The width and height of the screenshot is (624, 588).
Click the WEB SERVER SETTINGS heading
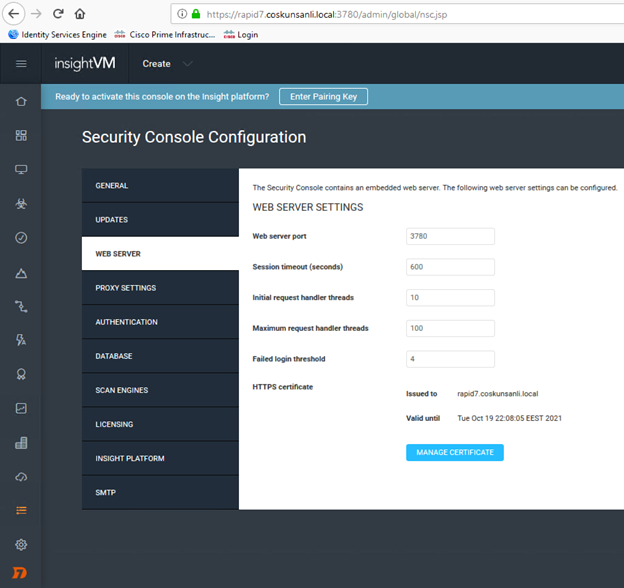pos(308,207)
